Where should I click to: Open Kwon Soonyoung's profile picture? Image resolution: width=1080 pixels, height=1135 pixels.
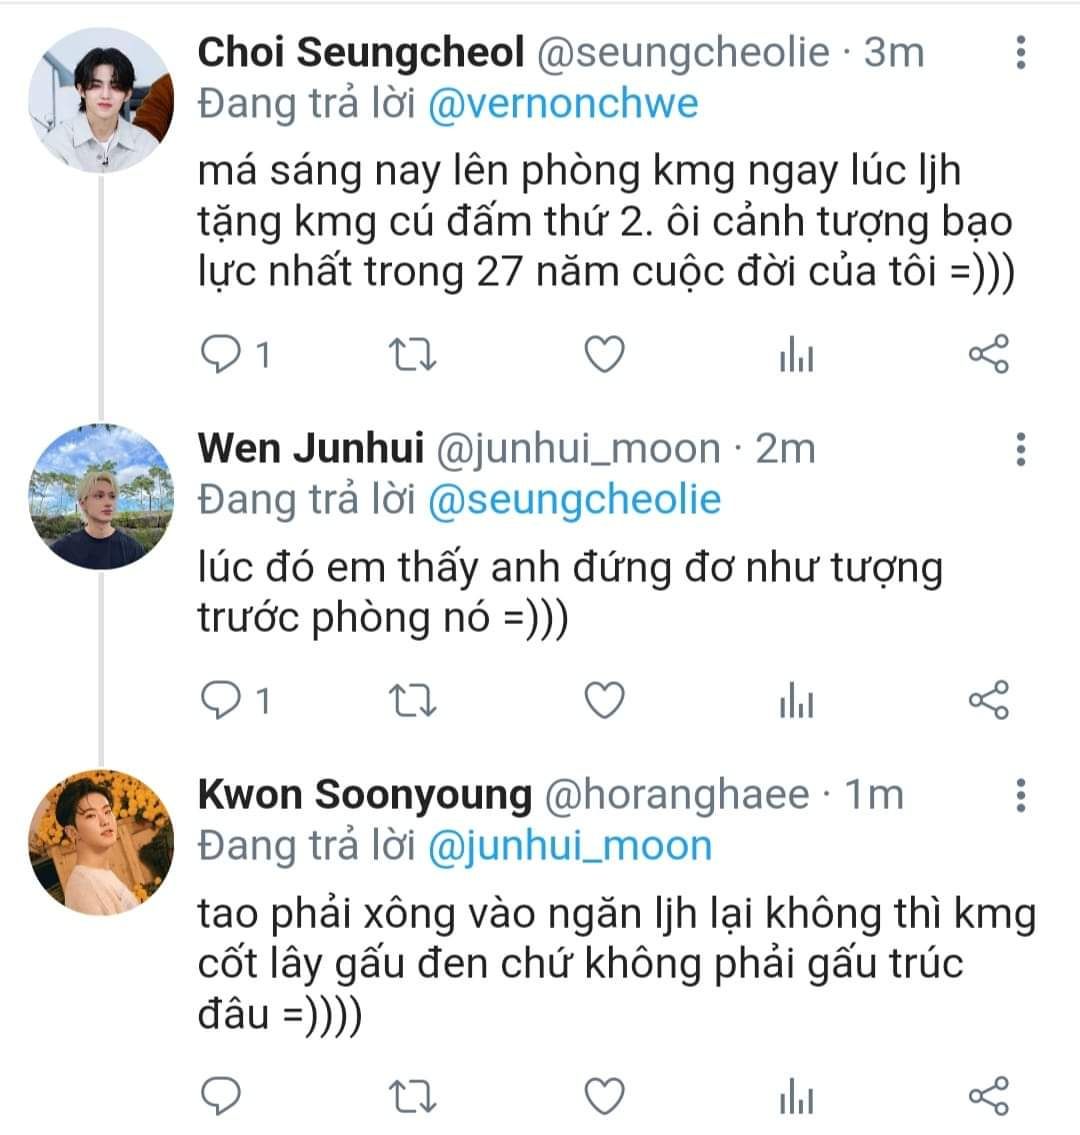click(x=100, y=842)
